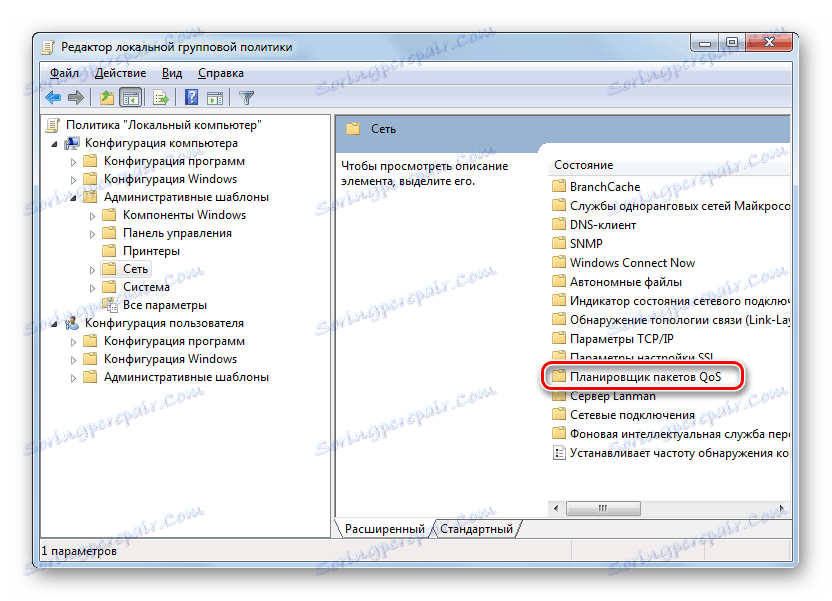Select Панель управления in the tree
Viewport: 832px width, 601px height.
click(x=177, y=233)
